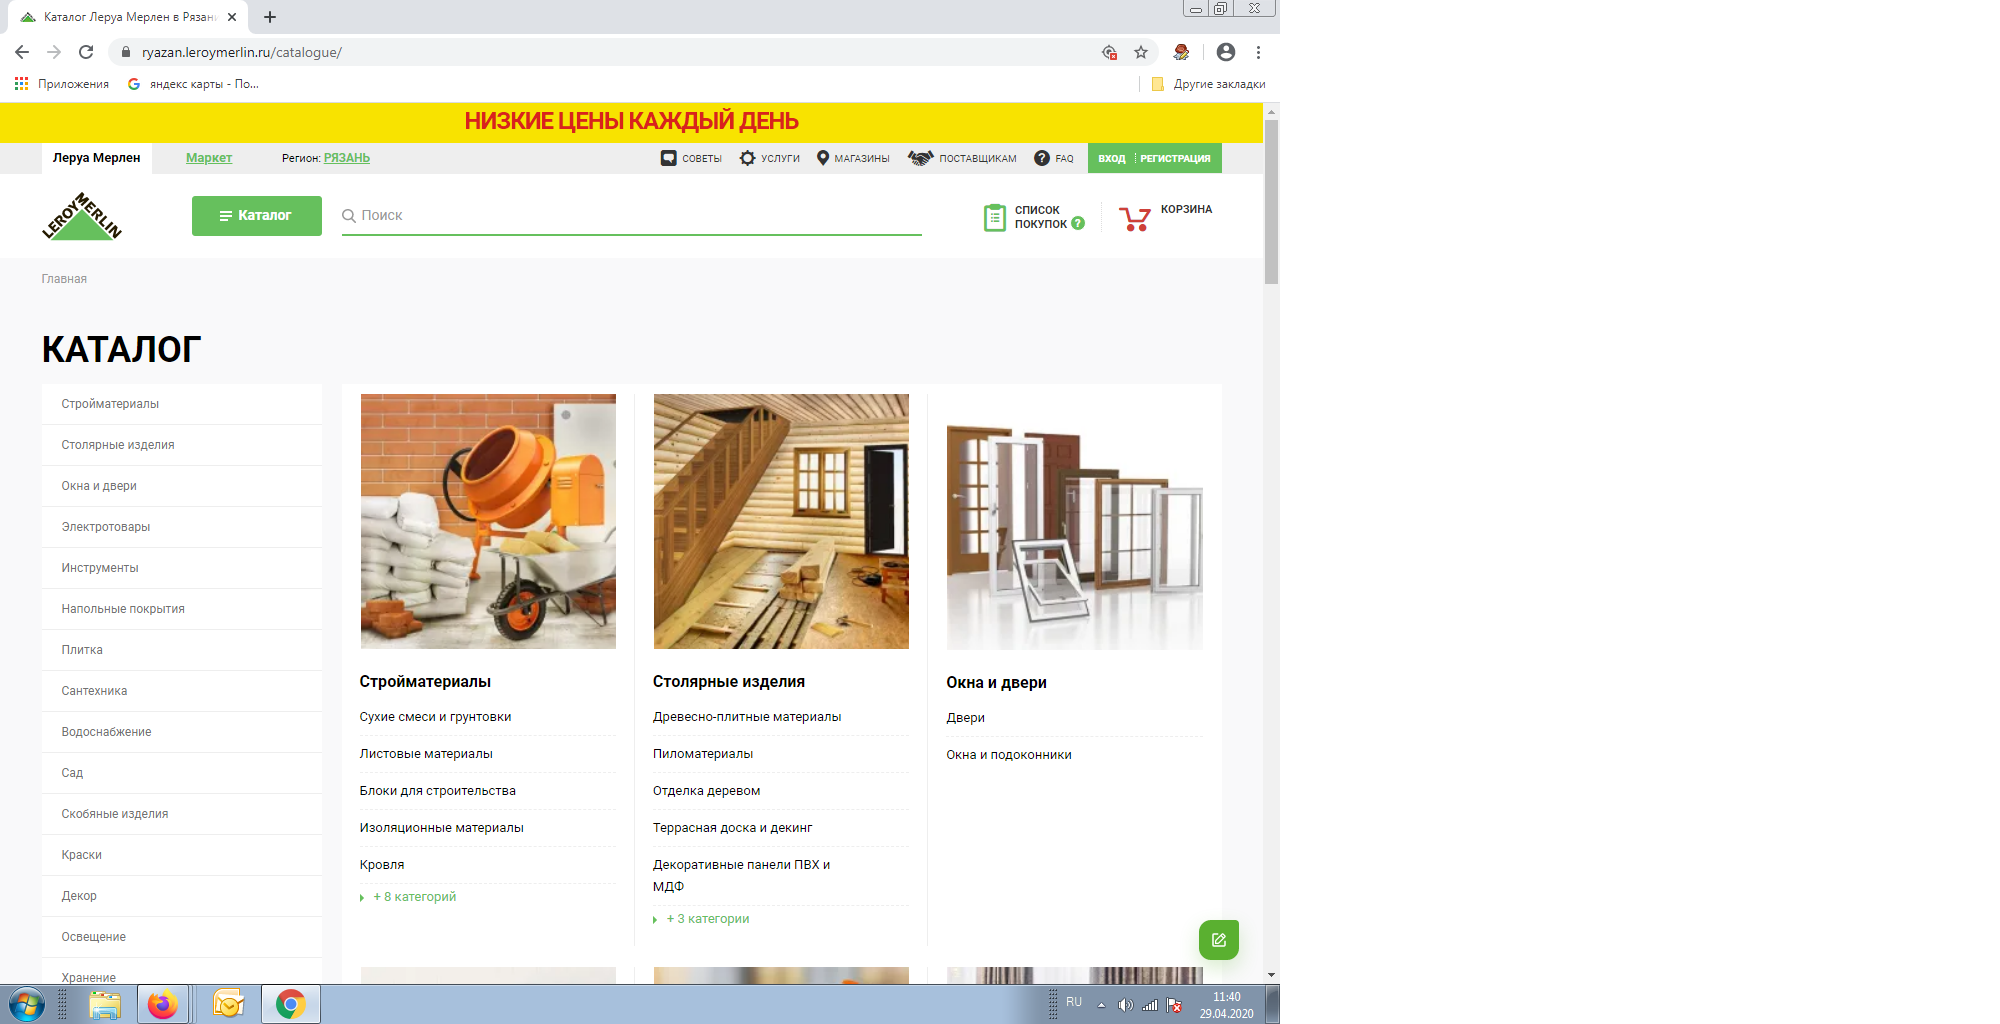The width and height of the screenshot is (2000, 1024).
Task: Open FAQ question icon link
Action: [1054, 158]
